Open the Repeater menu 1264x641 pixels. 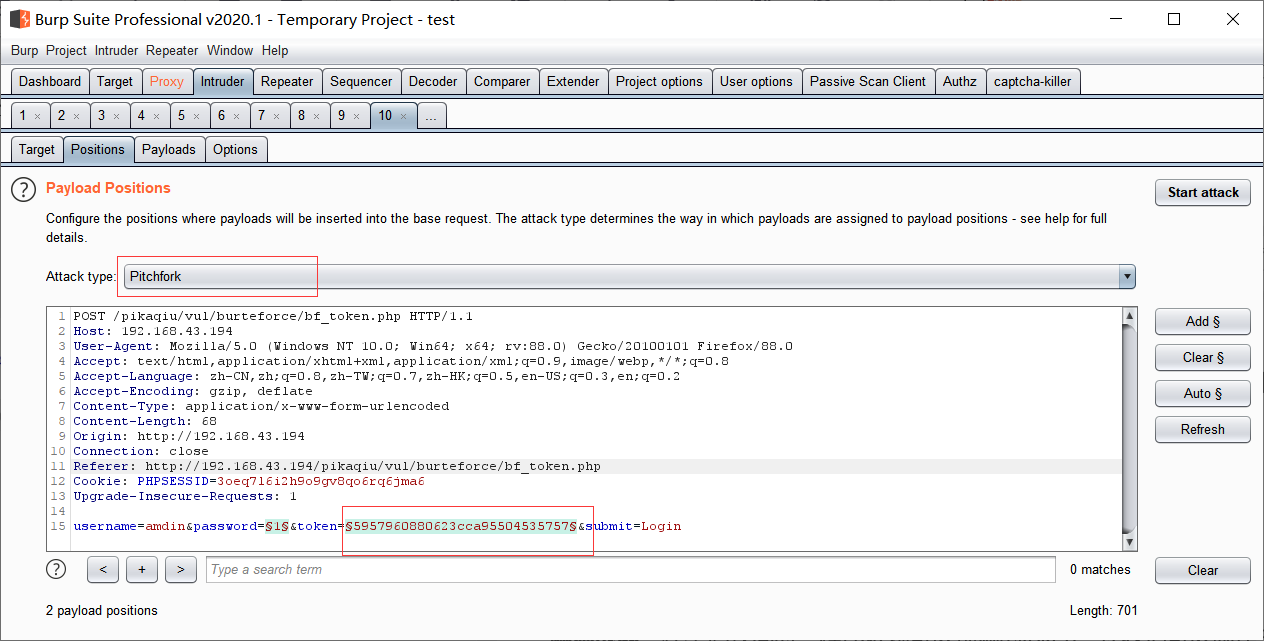[x=172, y=50]
